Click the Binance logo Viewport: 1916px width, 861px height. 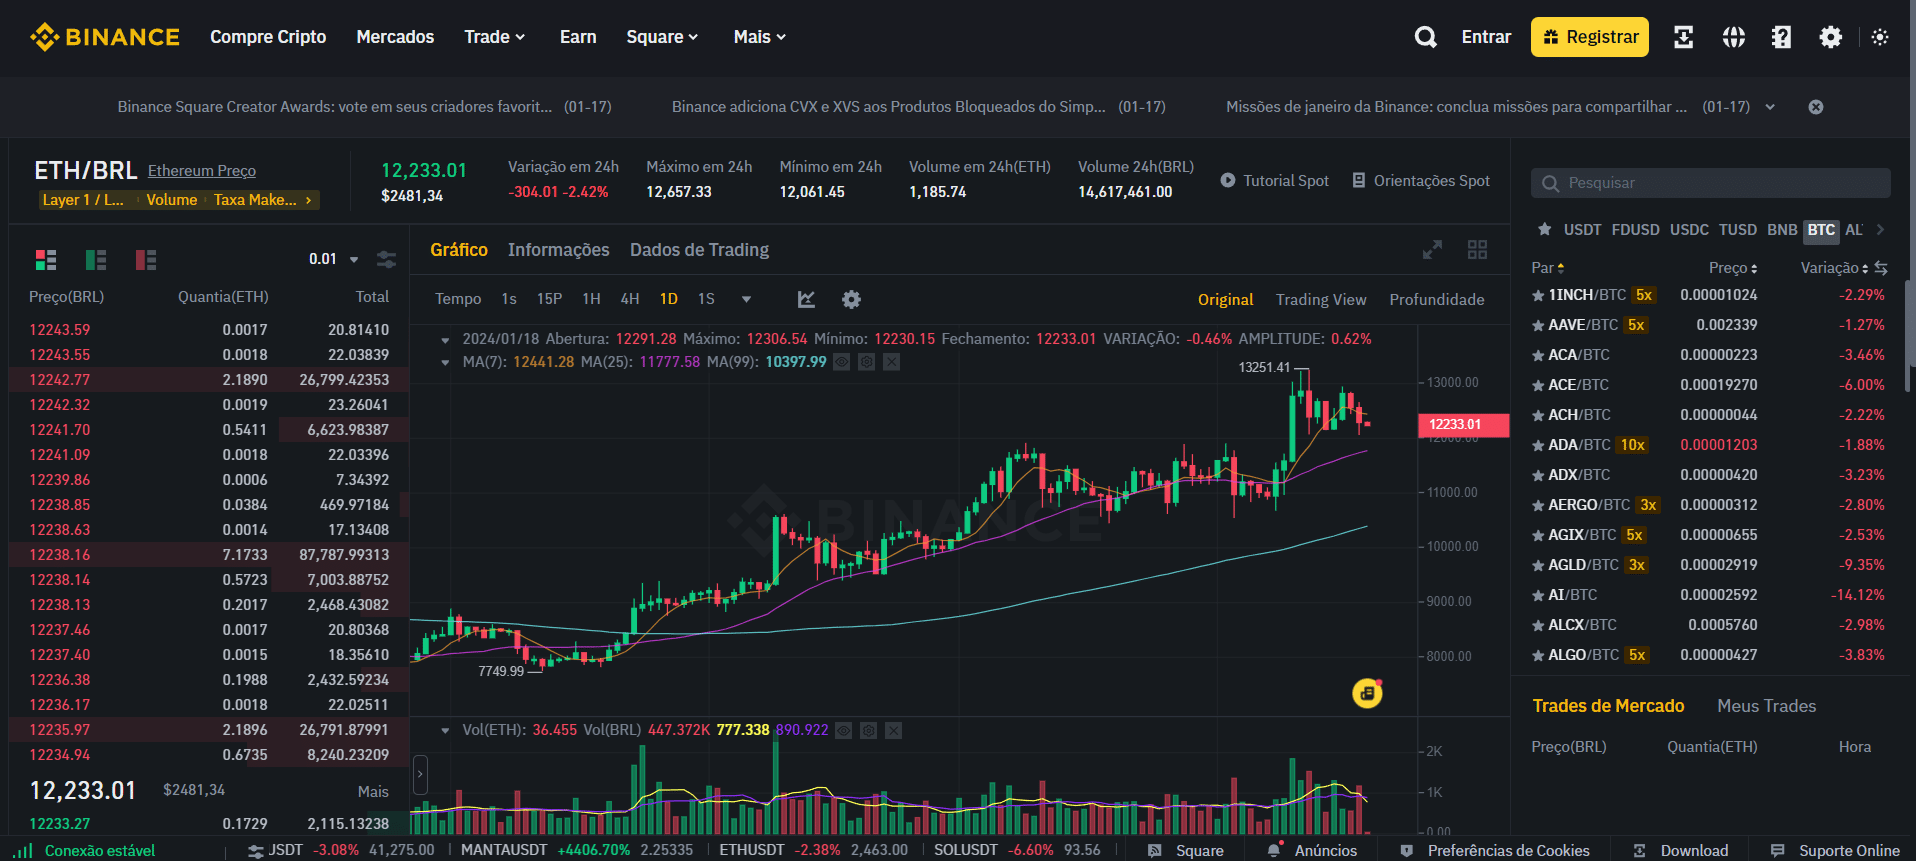click(x=105, y=37)
